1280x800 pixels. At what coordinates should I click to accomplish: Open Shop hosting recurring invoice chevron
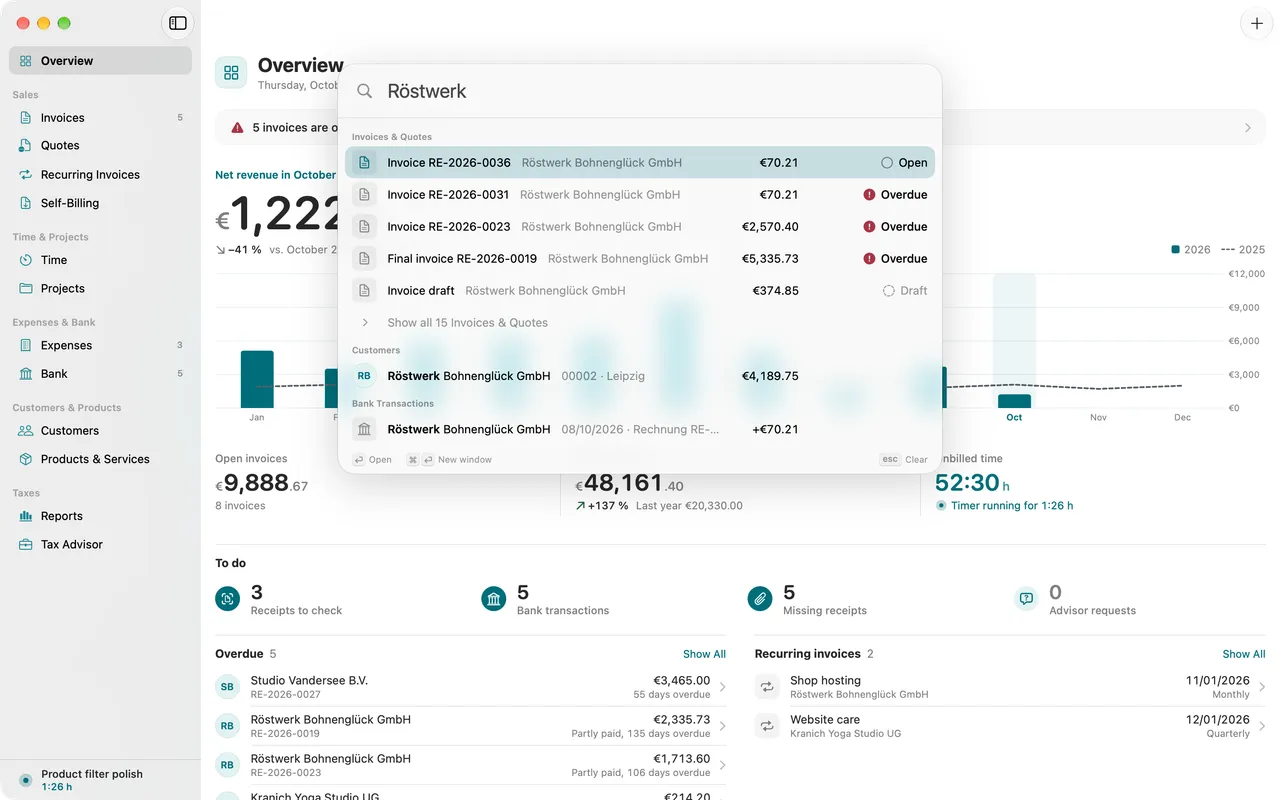(x=1262, y=687)
